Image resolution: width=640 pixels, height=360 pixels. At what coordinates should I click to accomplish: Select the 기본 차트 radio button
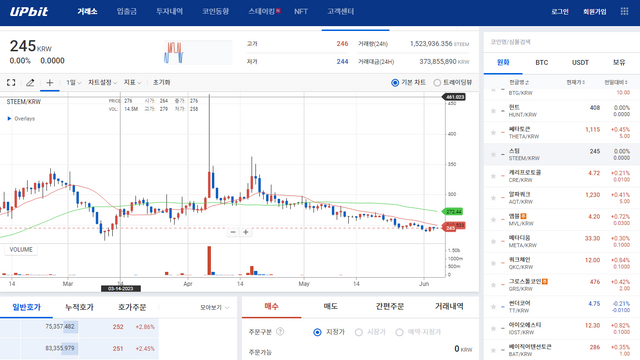pos(395,82)
